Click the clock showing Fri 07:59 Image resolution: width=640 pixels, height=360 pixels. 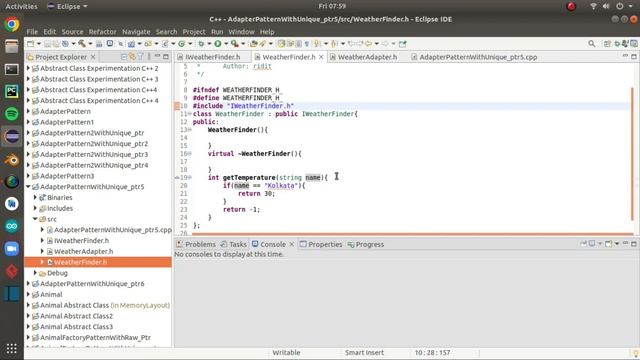(x=332, y=6)
